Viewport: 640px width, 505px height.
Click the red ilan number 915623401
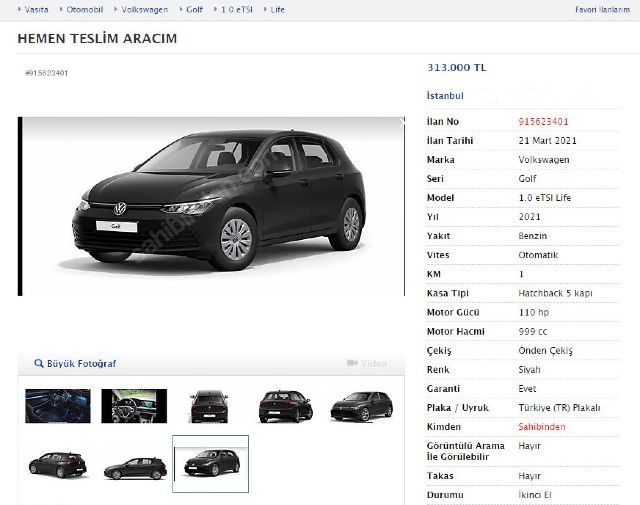click(x=543, y=121)
